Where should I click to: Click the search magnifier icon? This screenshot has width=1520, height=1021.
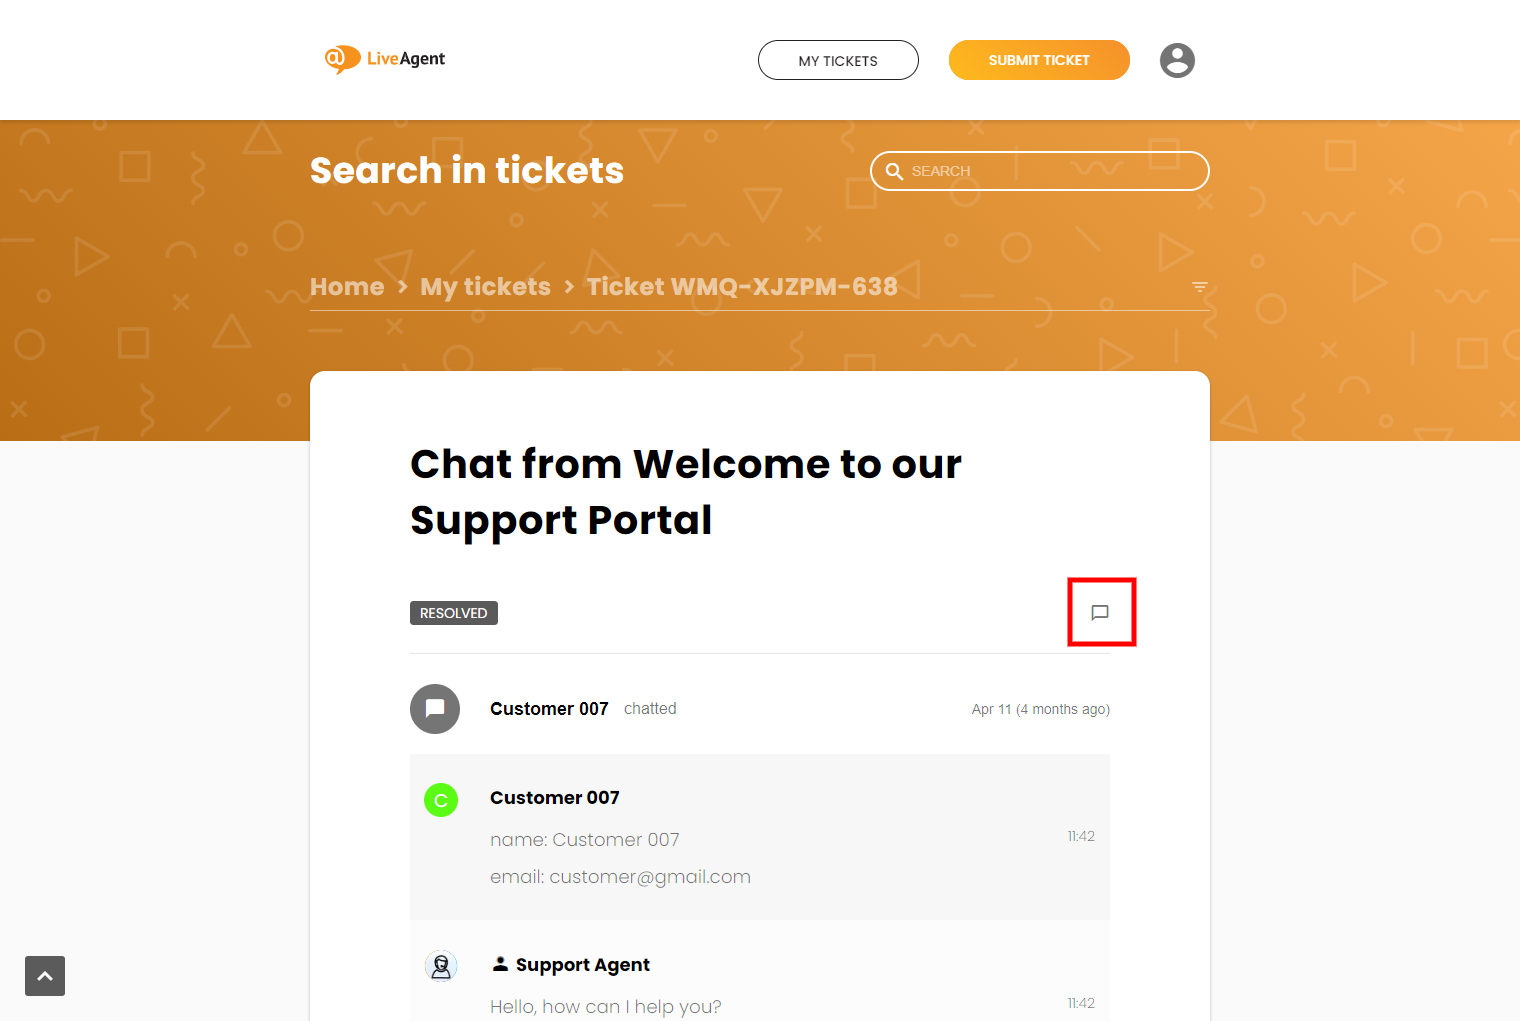tap(894, 171)
